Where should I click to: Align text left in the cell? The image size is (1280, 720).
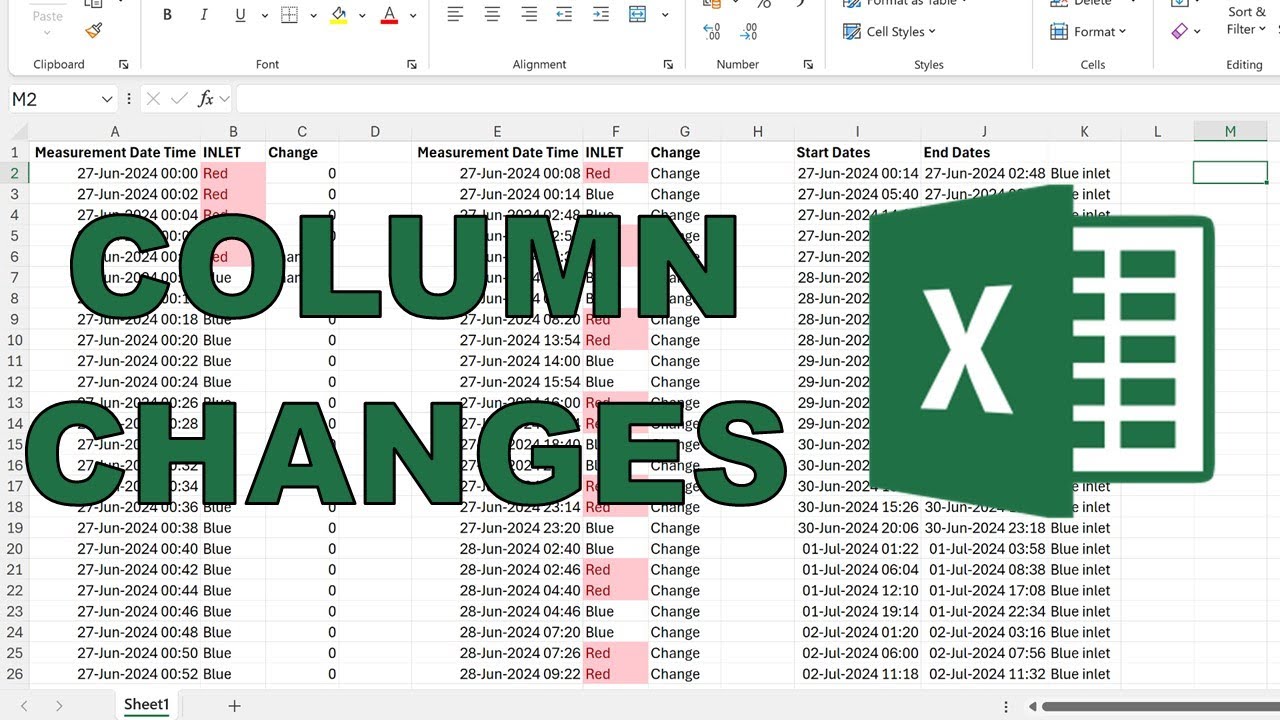point(455,14)
